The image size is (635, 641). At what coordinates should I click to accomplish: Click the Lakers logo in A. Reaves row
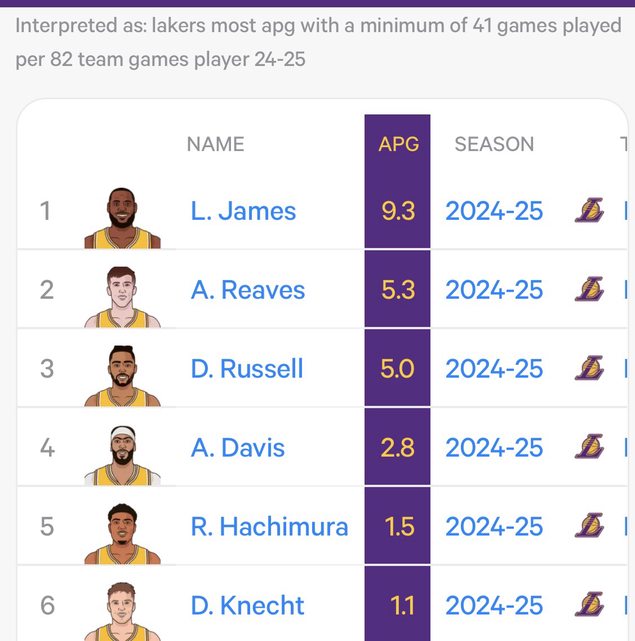(589, 290)
